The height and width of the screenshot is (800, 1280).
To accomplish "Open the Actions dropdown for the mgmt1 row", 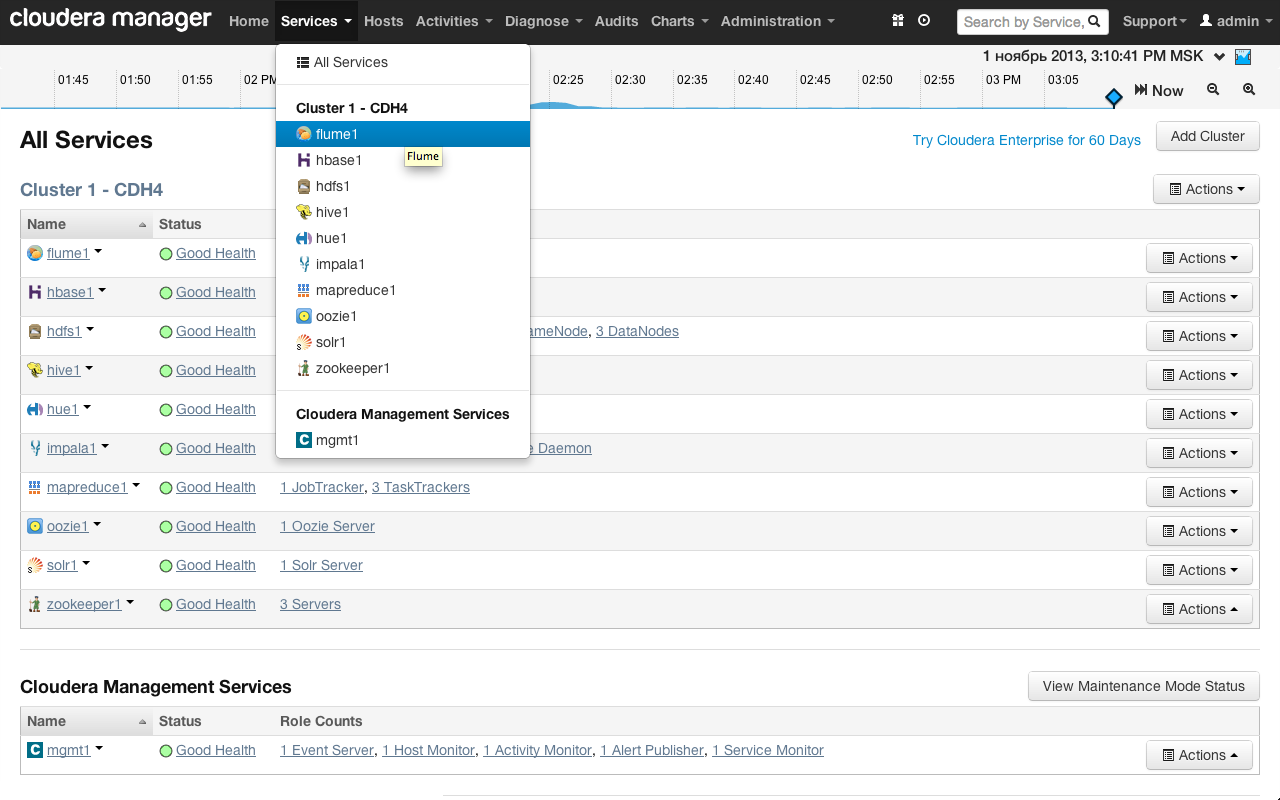I will tap(1199, 755).
